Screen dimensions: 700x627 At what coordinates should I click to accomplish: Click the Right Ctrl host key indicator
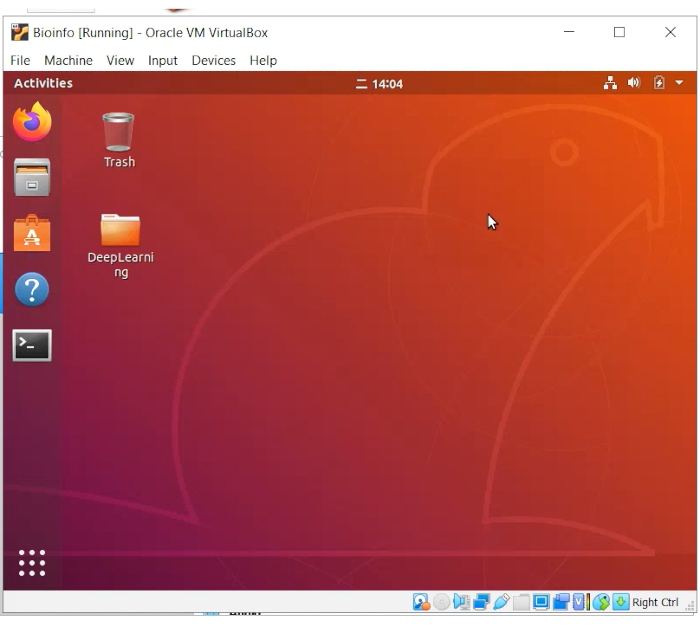655,602
